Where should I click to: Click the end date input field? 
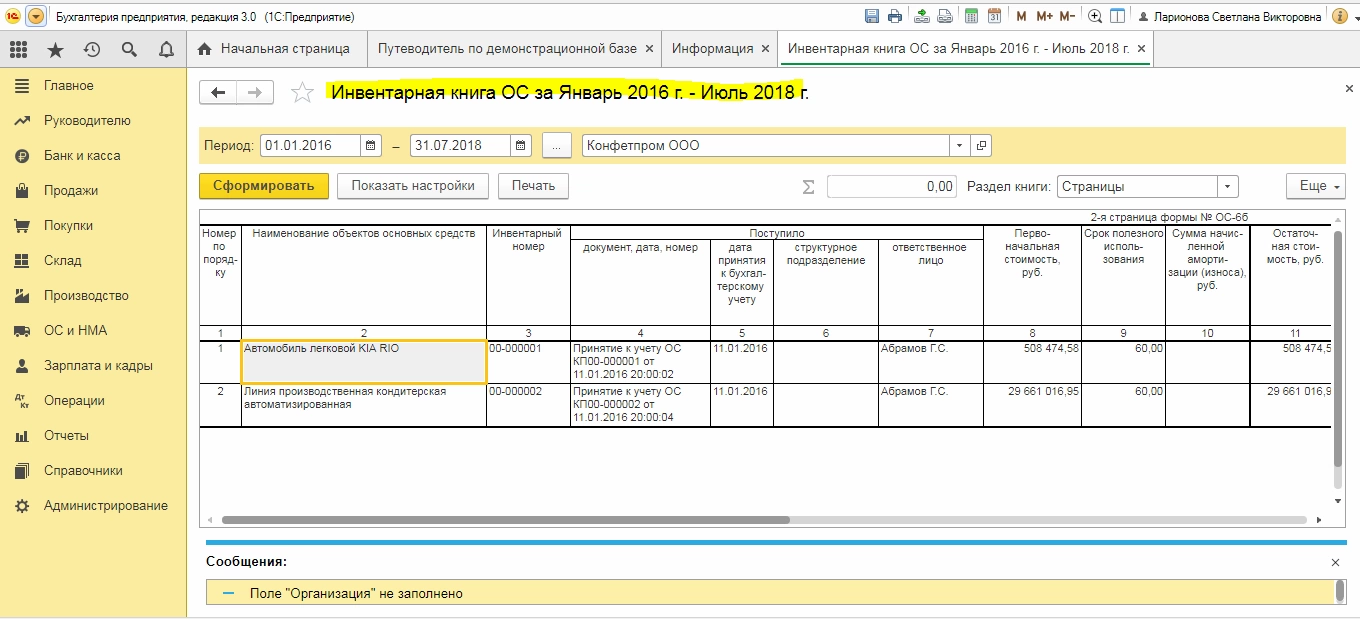coord(459,145)
